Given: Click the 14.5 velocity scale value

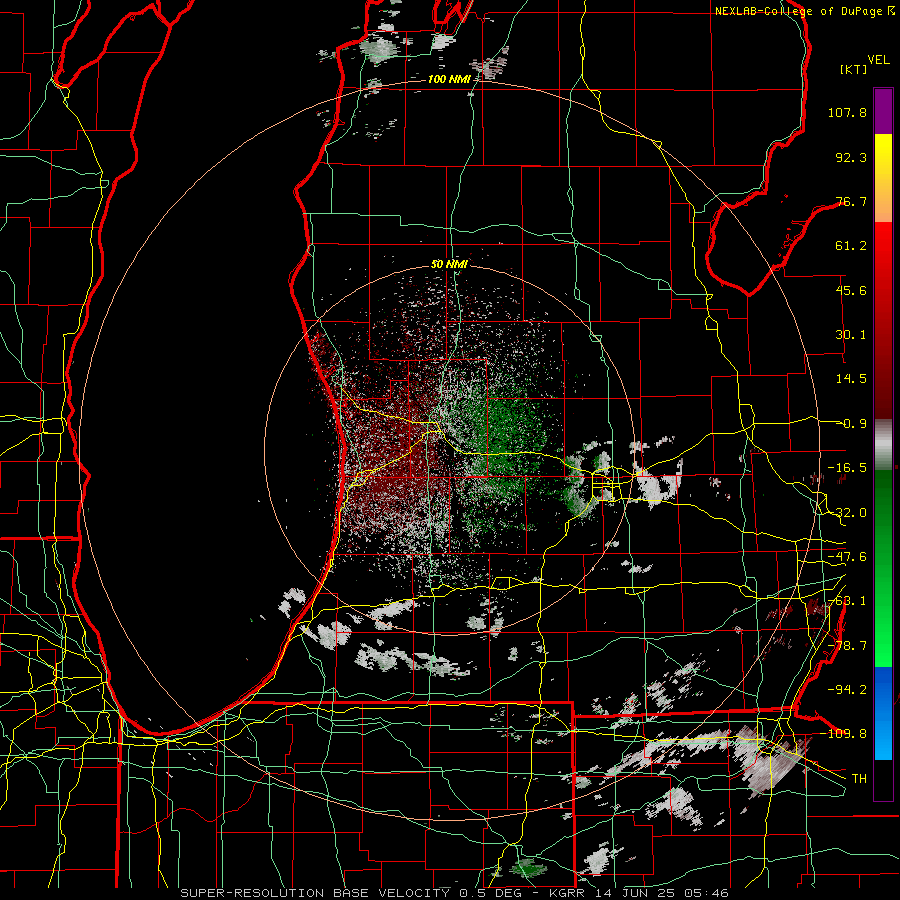Looking at the screenshot, I should coord(851,379).
